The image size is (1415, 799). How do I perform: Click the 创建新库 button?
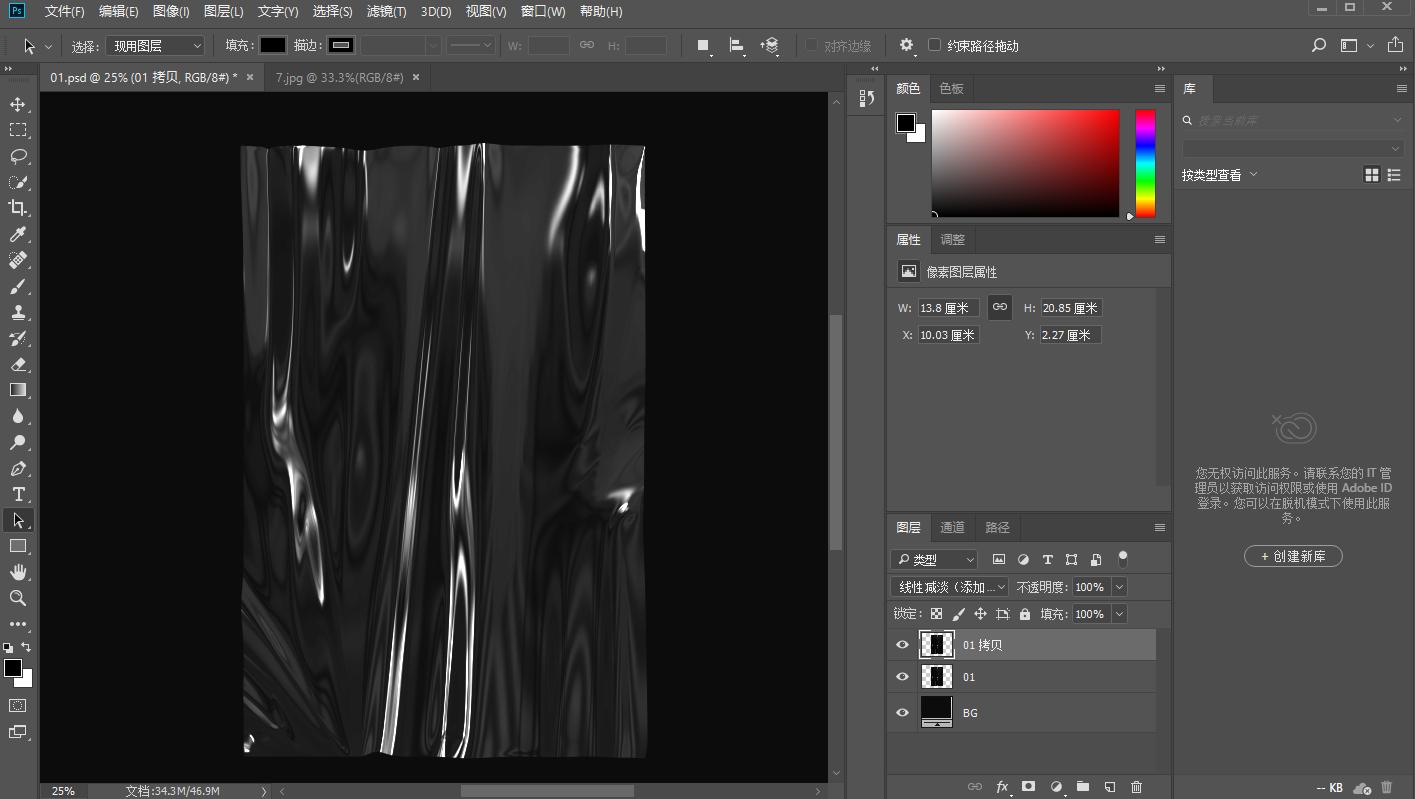[x=1293, y=556]
